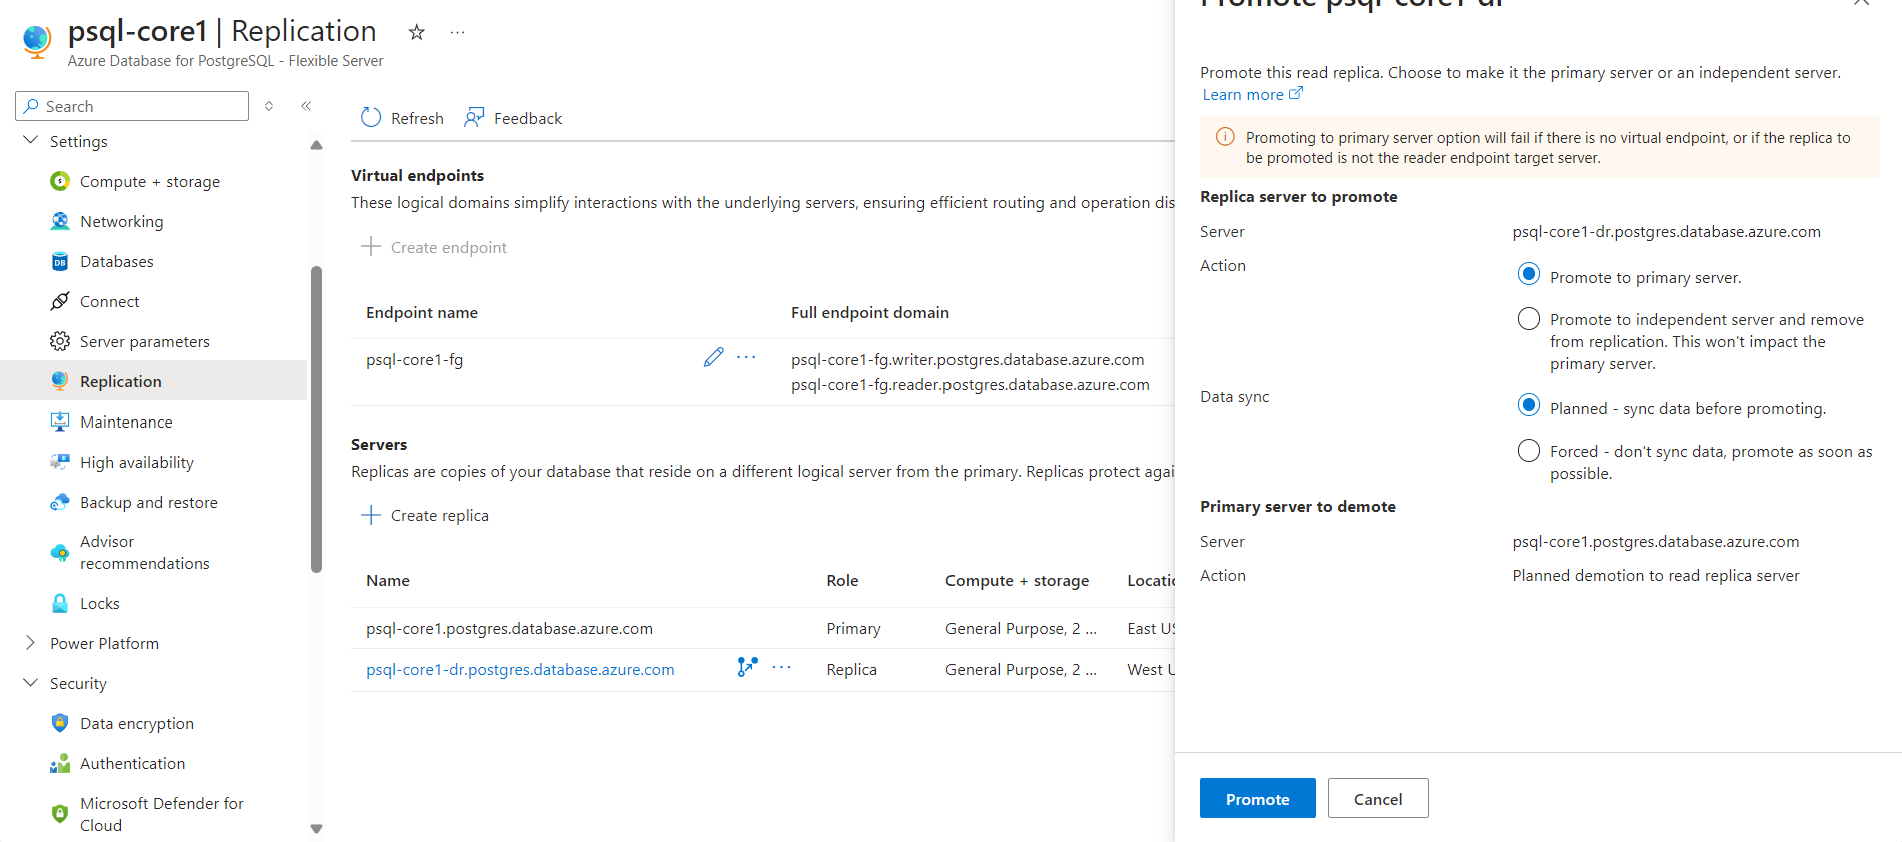This screenshot has height=842, width=1902.
Task: Open Databases icon in sidebar
Action: point(60,261)
